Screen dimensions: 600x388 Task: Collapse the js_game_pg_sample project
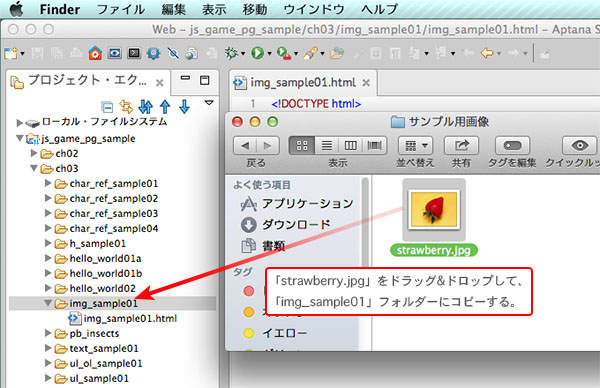point(20,138)
